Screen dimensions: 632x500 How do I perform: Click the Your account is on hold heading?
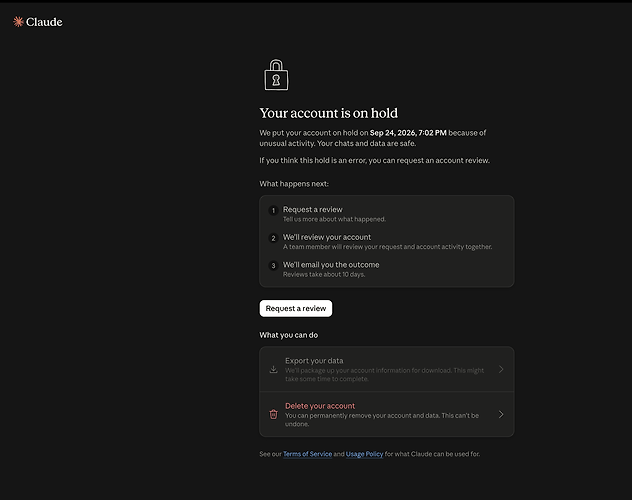[328, 113]
